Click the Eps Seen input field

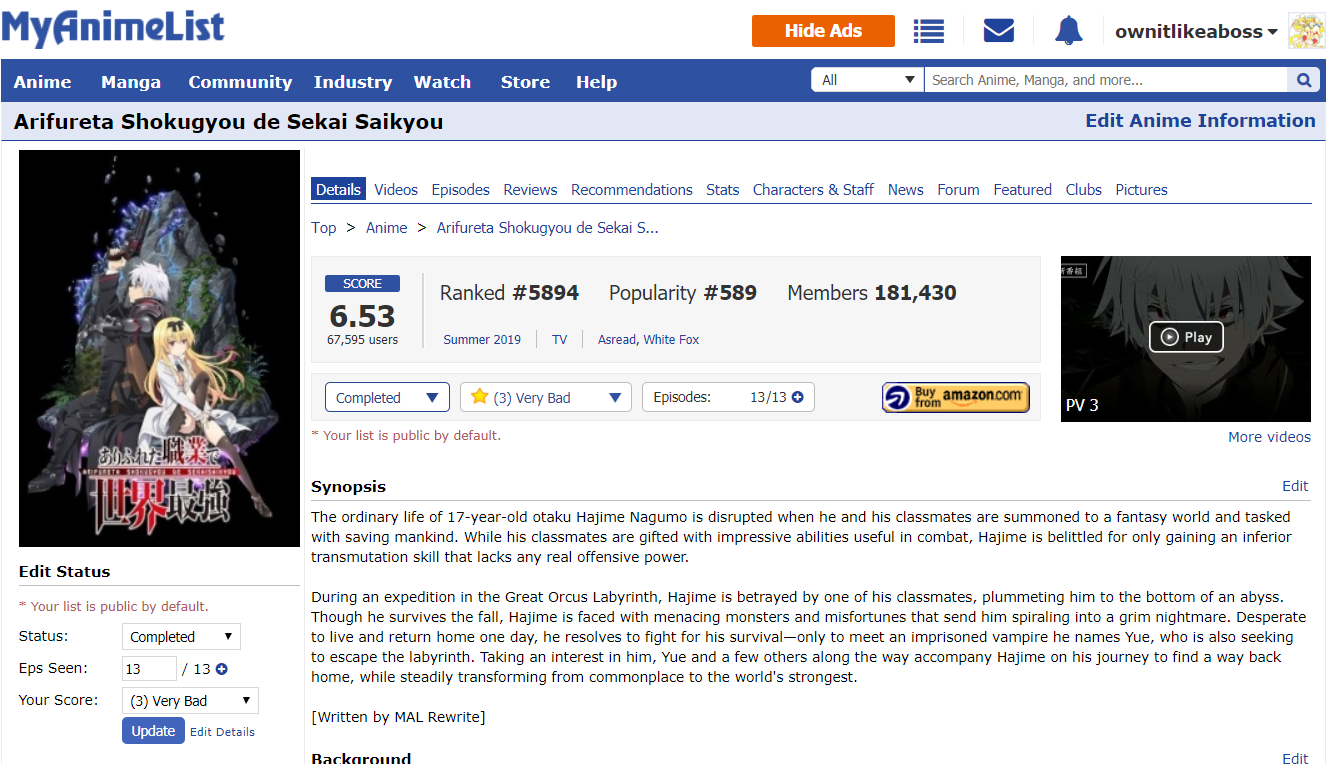pyautogui.click(x=148, y=669)
